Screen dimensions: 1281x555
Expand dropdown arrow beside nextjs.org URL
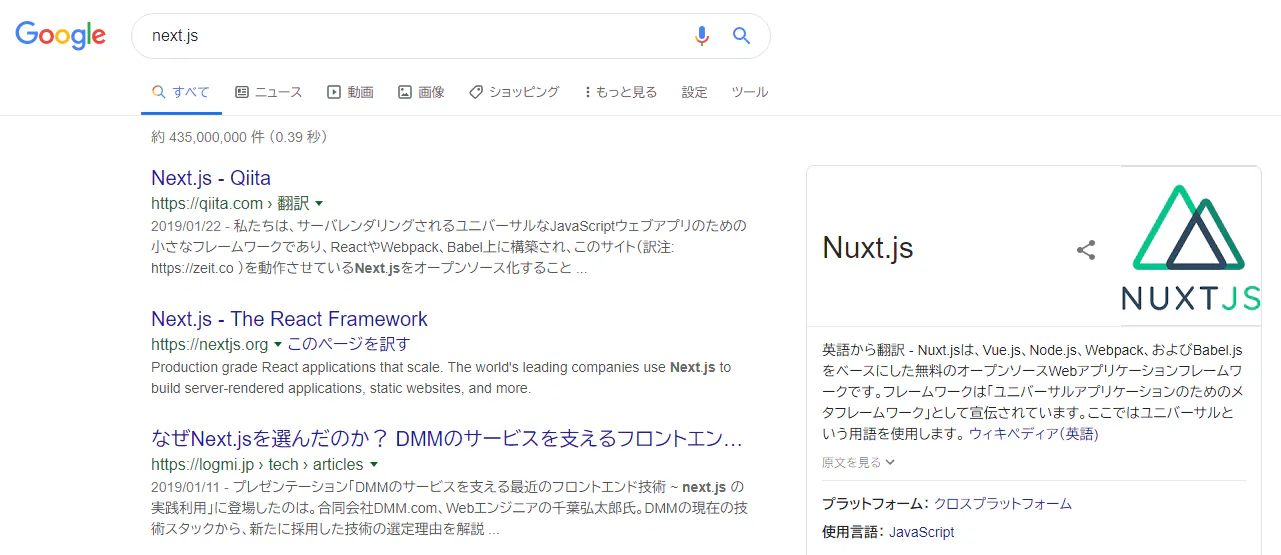coord(278,345)
